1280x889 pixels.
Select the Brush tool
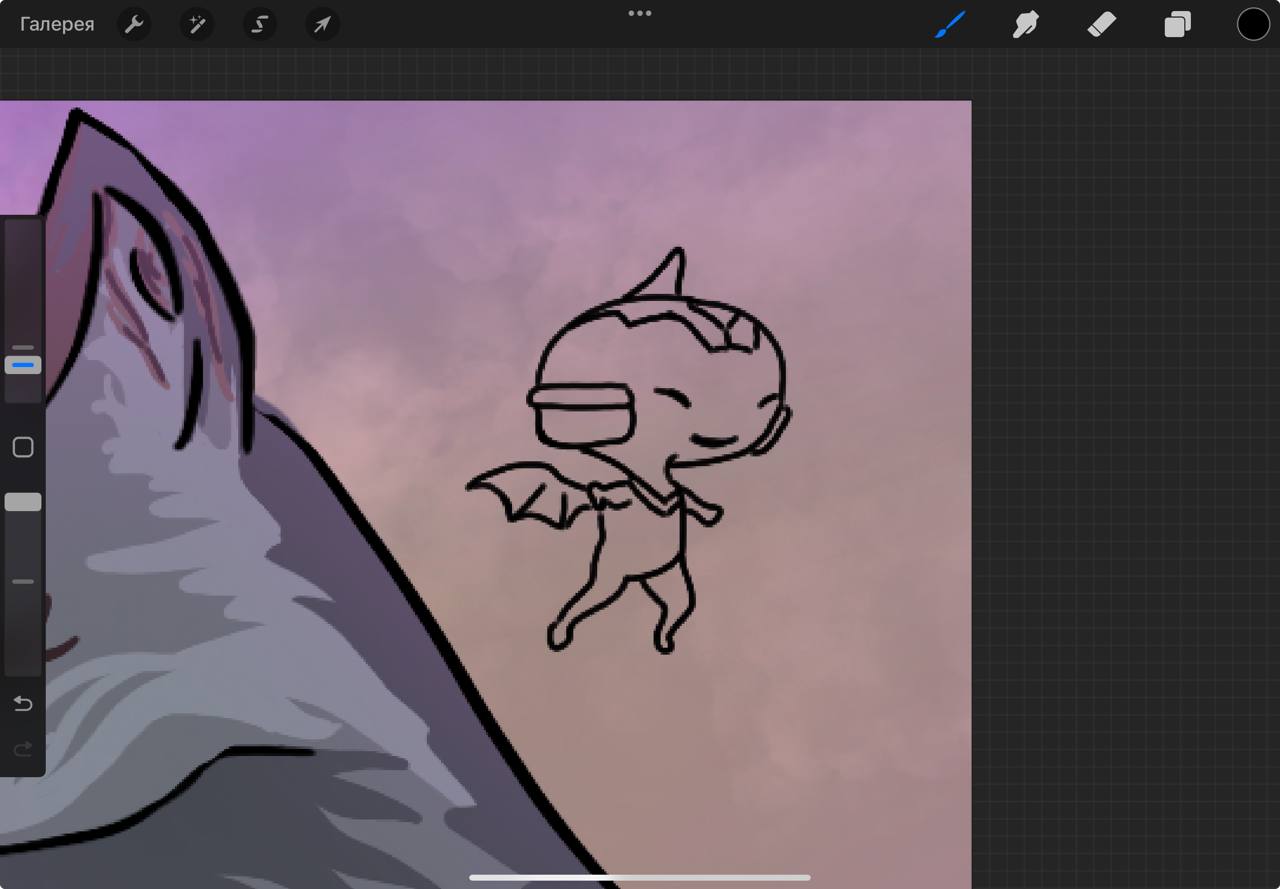coord(950,24)
